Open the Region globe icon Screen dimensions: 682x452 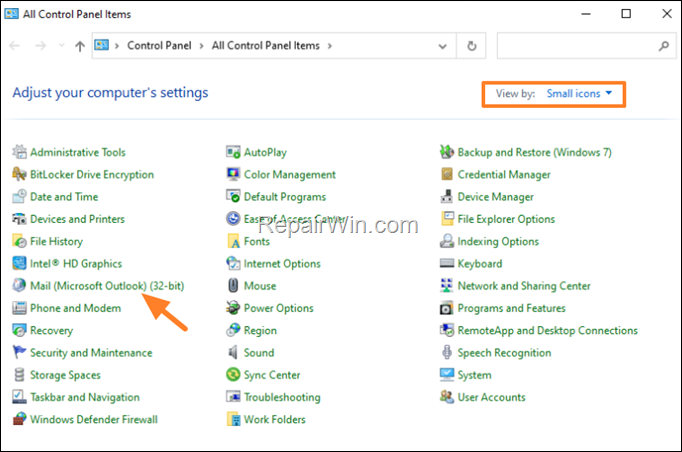(233, 330)
